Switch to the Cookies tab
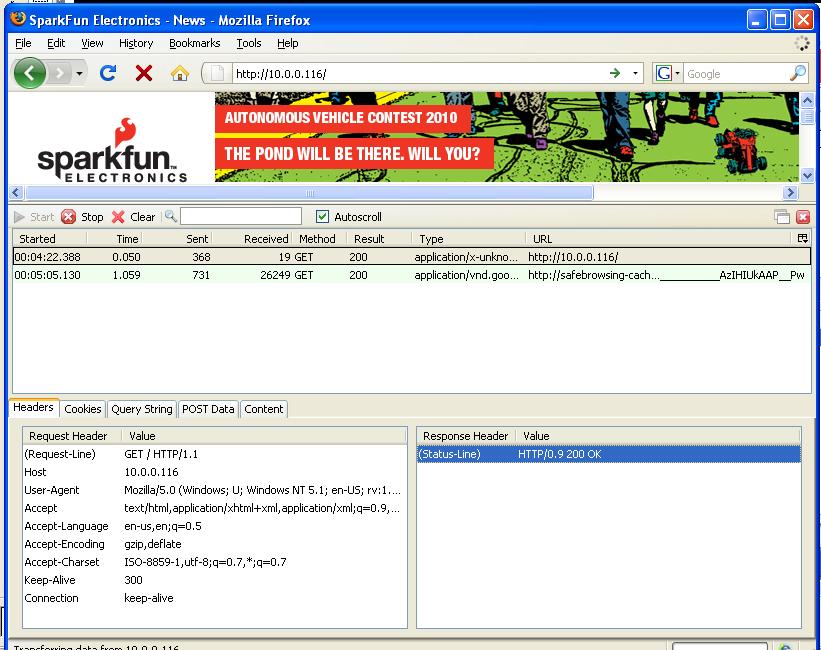This screenshot has width=821, height=650. (83, 409)
